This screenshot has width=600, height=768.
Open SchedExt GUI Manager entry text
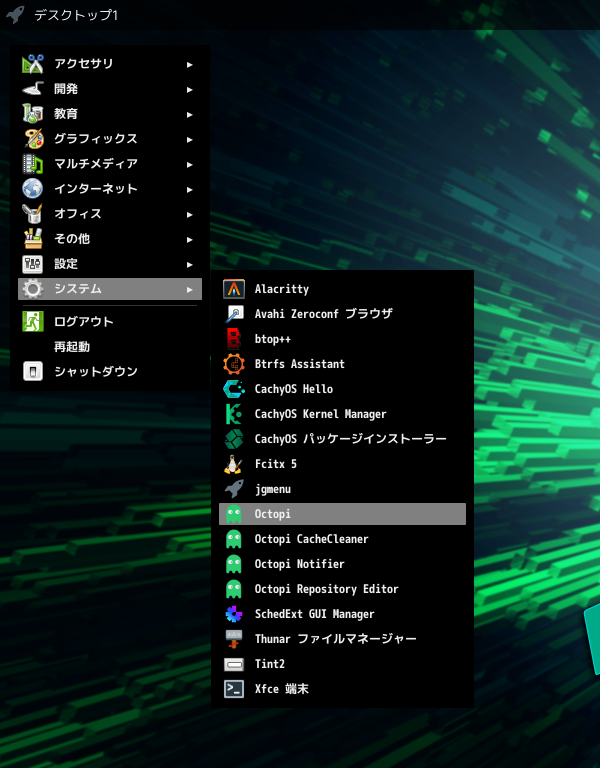pos(314,614)
